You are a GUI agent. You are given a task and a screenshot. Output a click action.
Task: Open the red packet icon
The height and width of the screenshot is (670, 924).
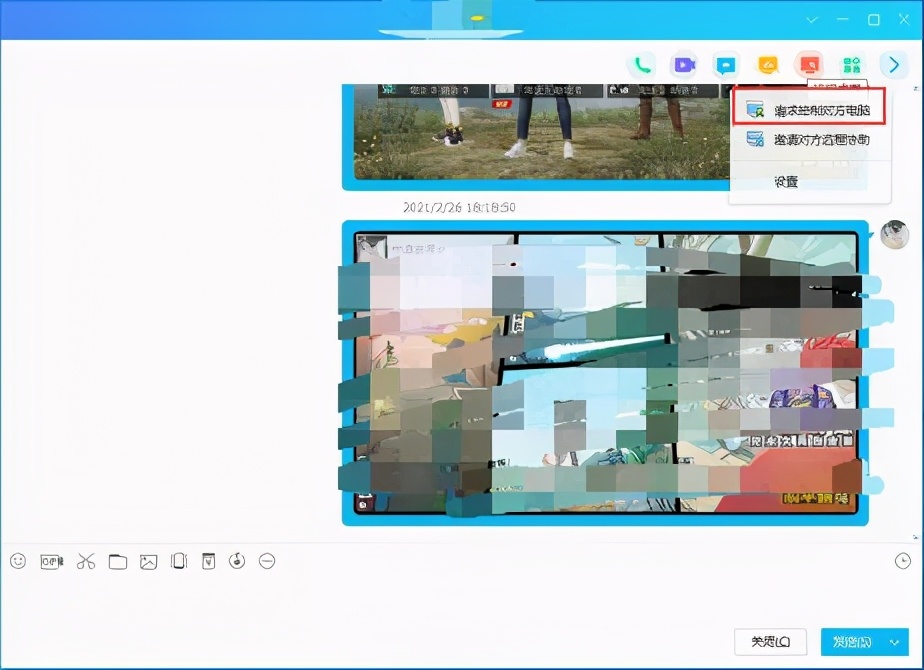tap(209, 561)
